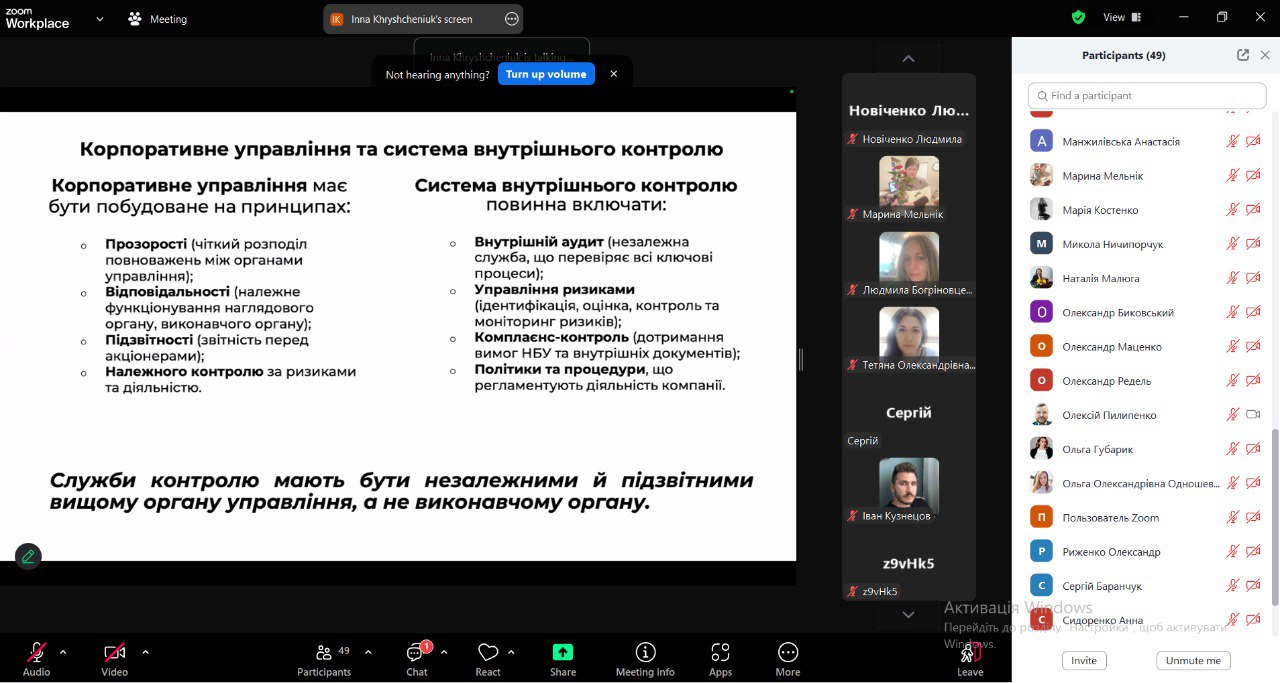Click the green Share screen icon

tap(563, 652)
